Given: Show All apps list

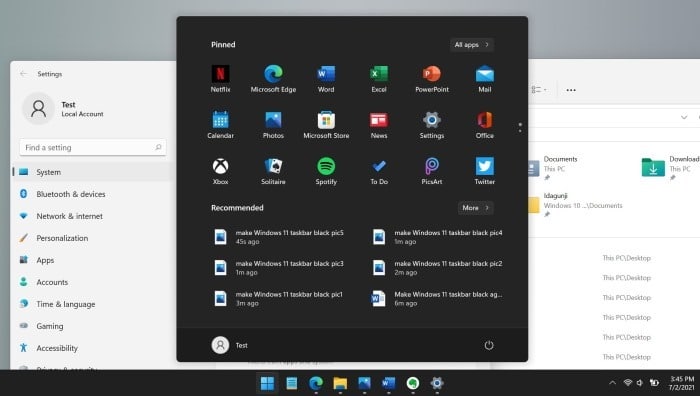Looking at the screenshot, I should click(472, 45).
